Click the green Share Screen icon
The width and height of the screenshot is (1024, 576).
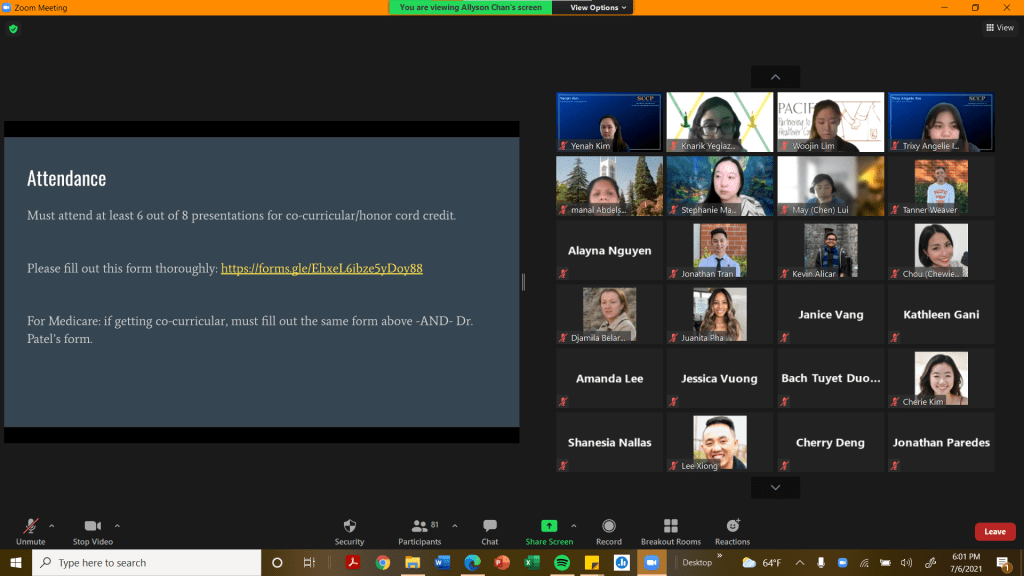coord(549,526)
